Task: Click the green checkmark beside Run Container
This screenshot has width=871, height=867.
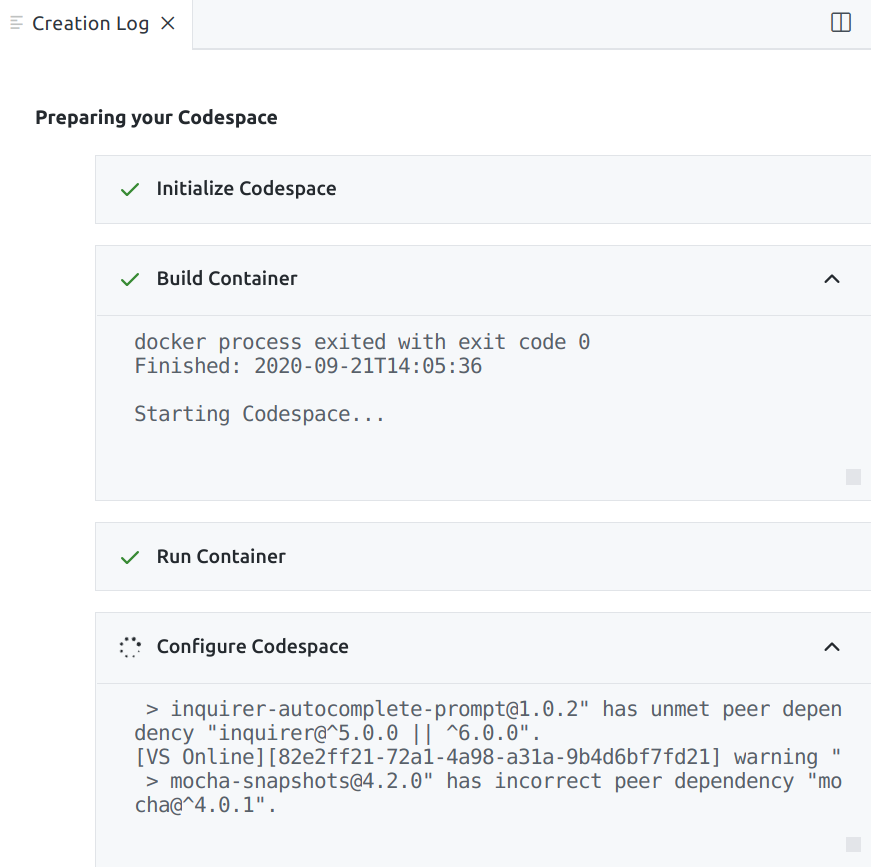Action: (129, 556)
